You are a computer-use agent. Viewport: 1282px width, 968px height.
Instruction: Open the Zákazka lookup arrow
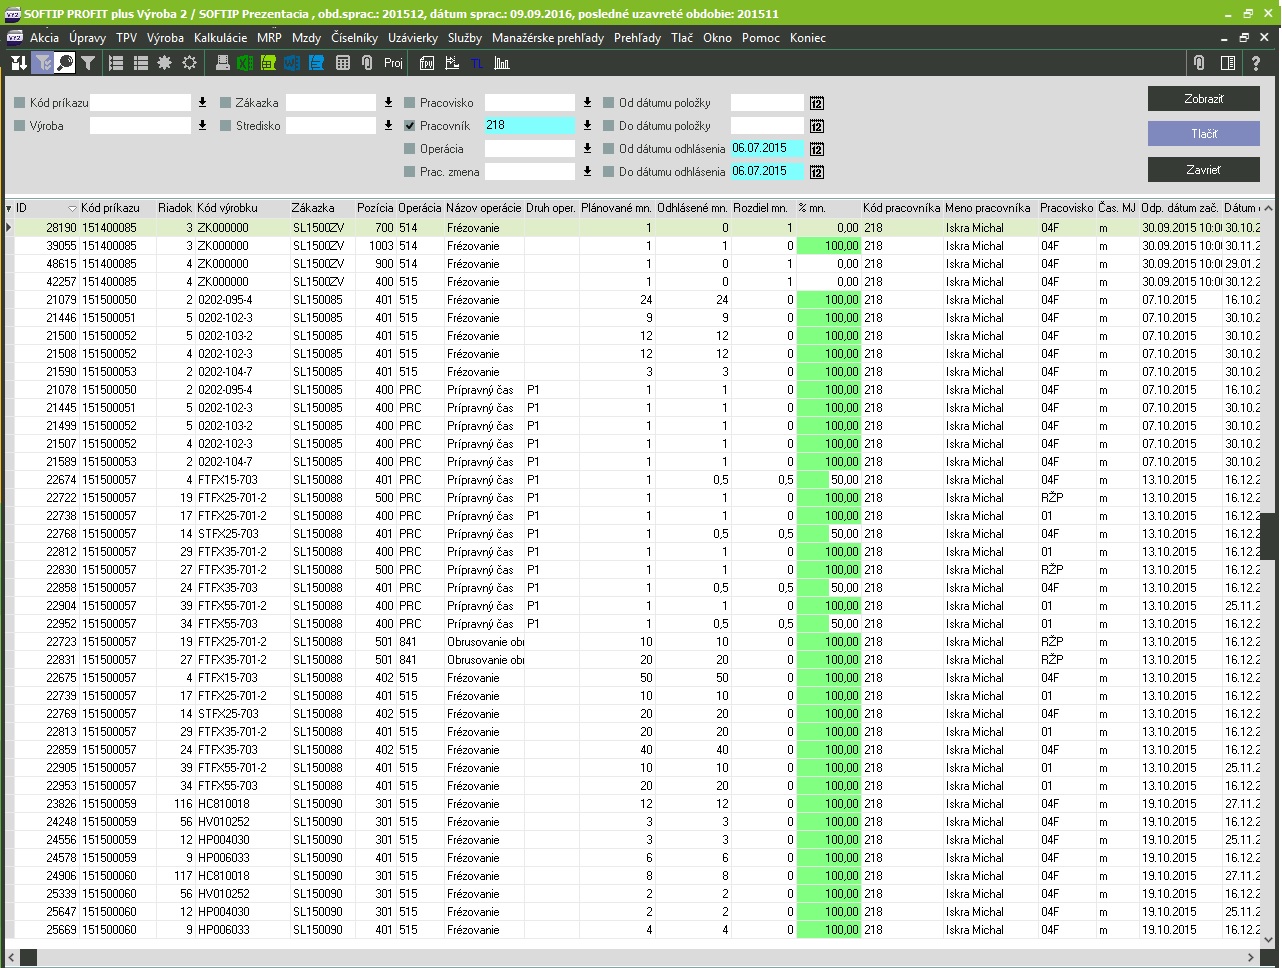click(388, 103)
